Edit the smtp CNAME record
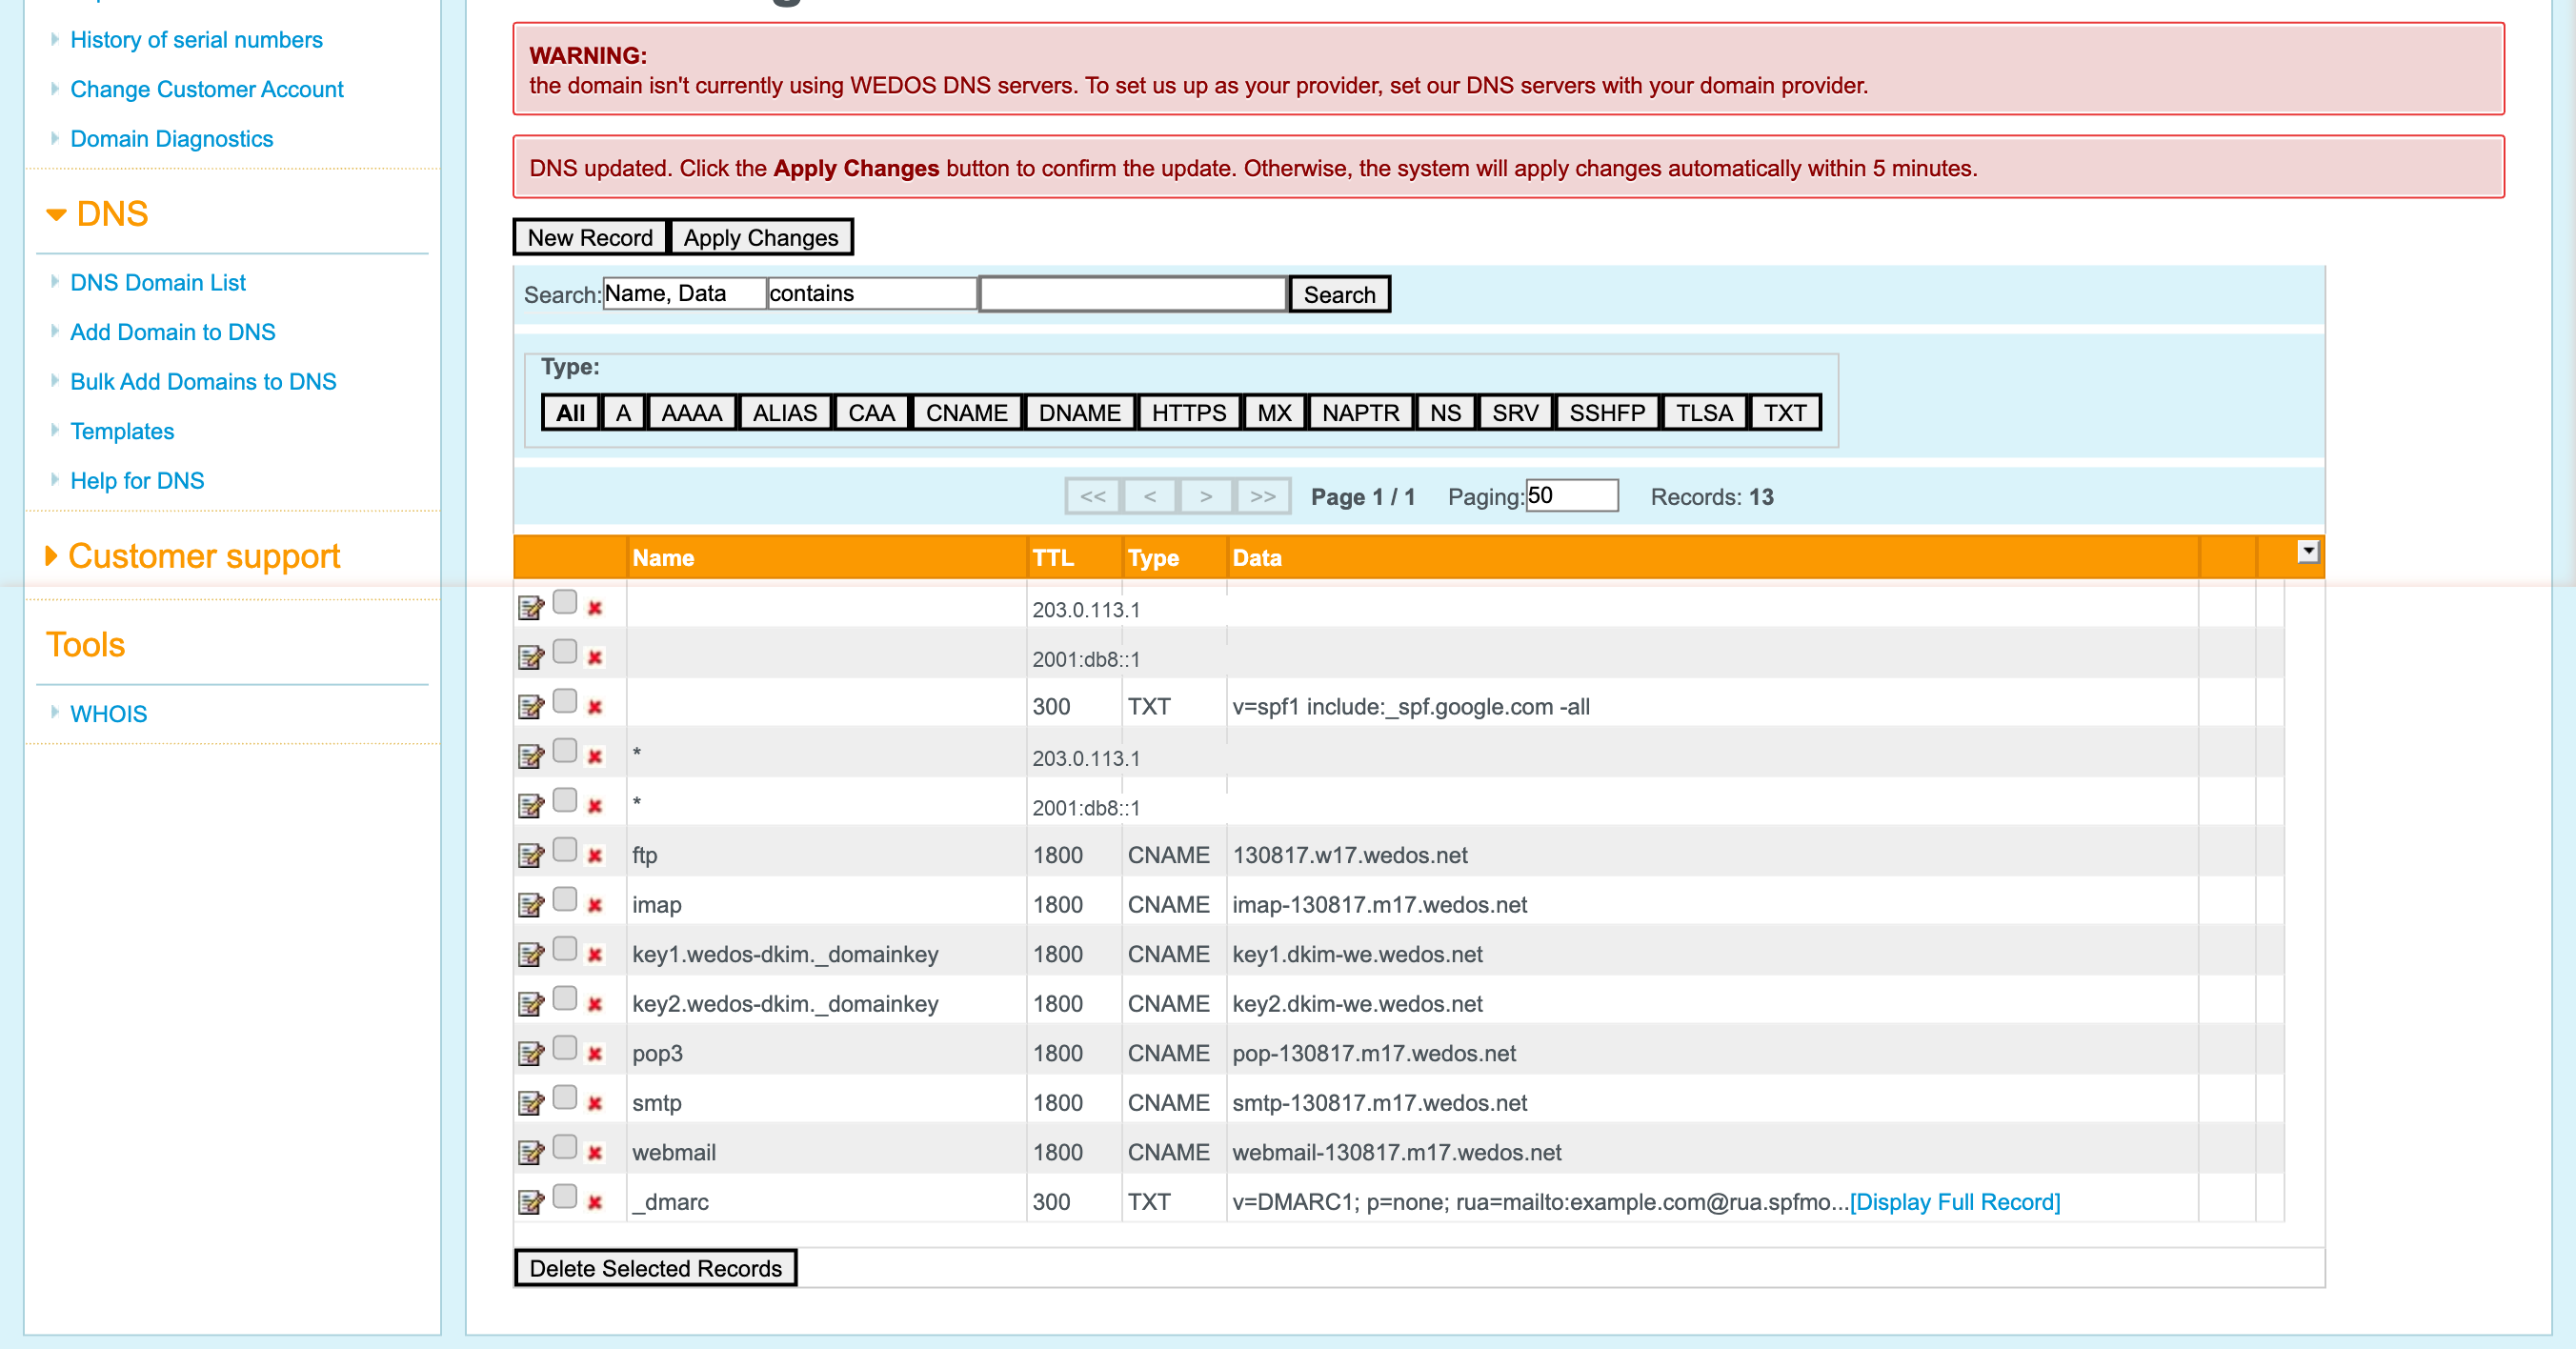 coord(531,1101)
